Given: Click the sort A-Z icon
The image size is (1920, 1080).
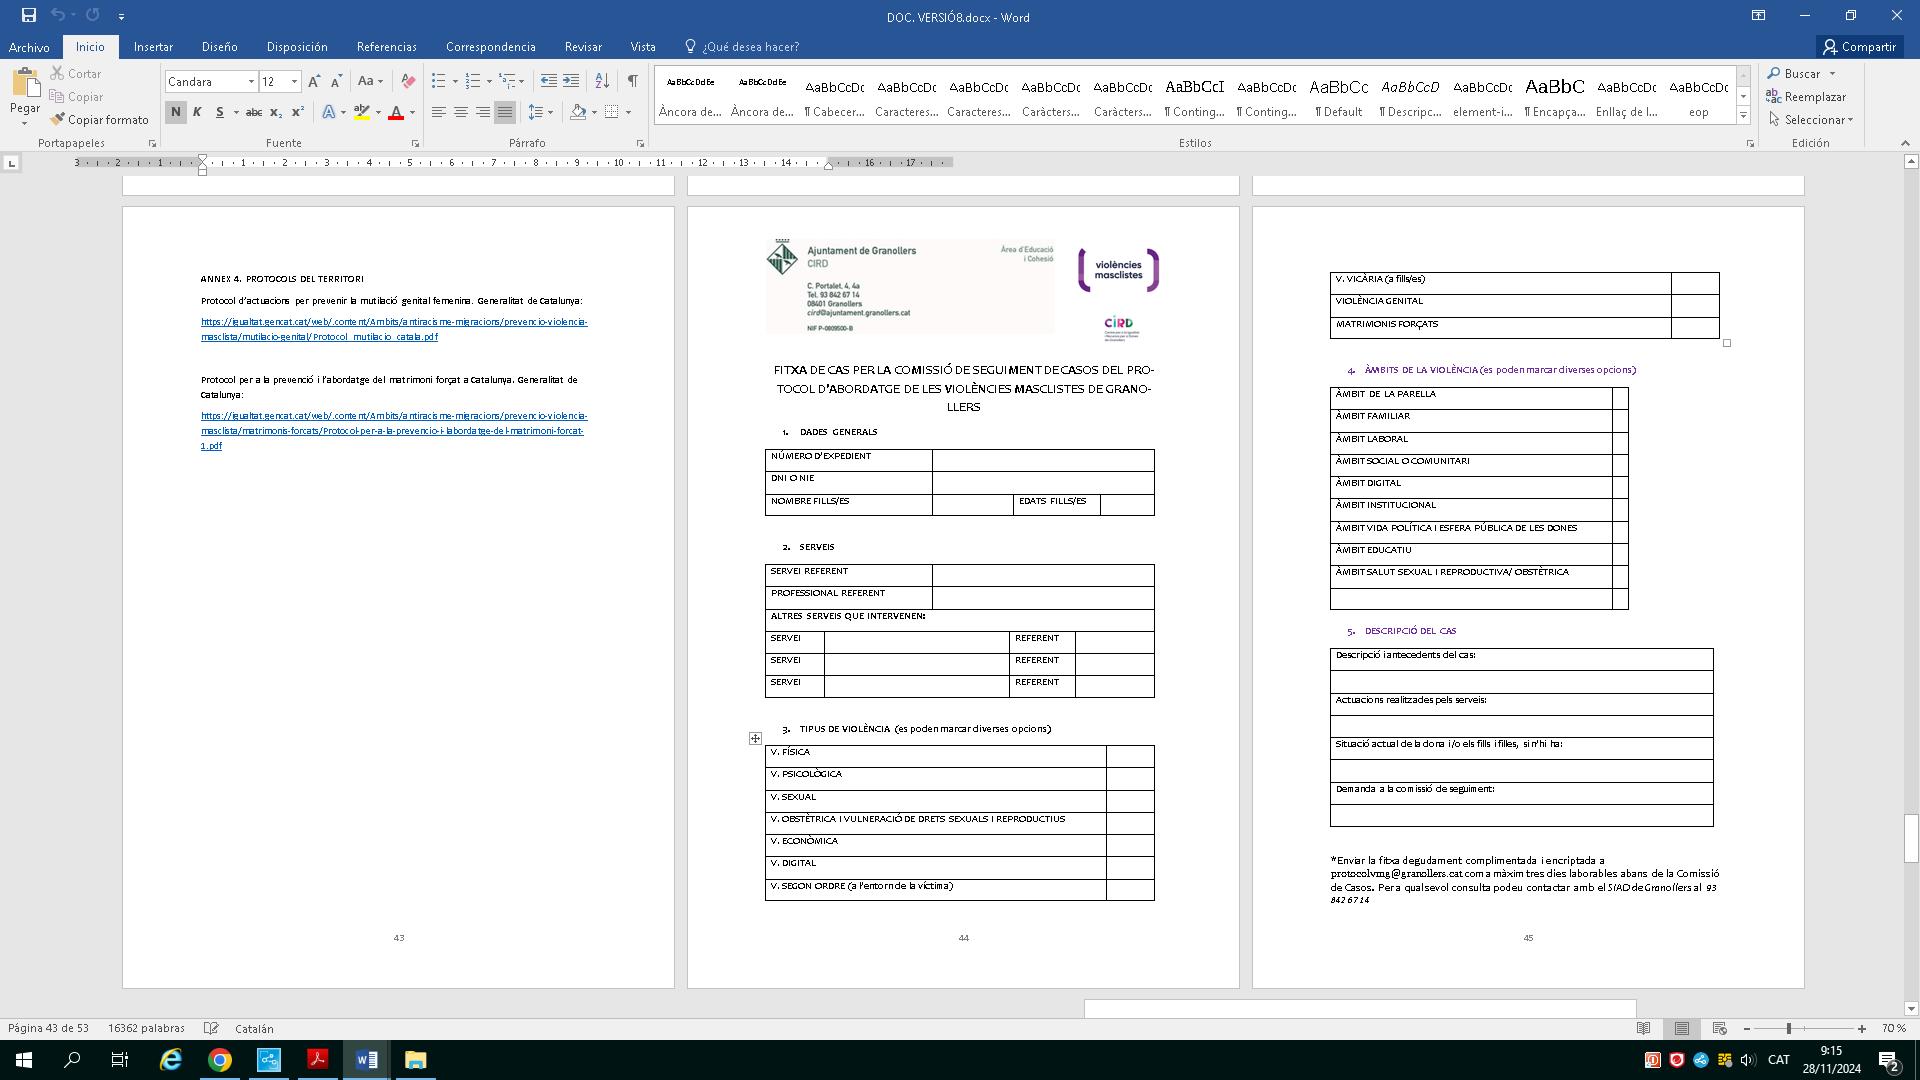Looking at the screenshot, I should 601,81.
